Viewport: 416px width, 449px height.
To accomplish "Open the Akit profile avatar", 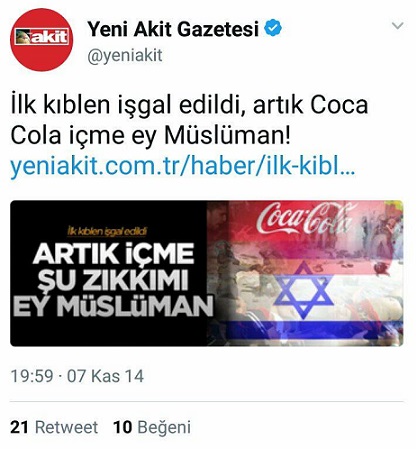I will [41, 40].
